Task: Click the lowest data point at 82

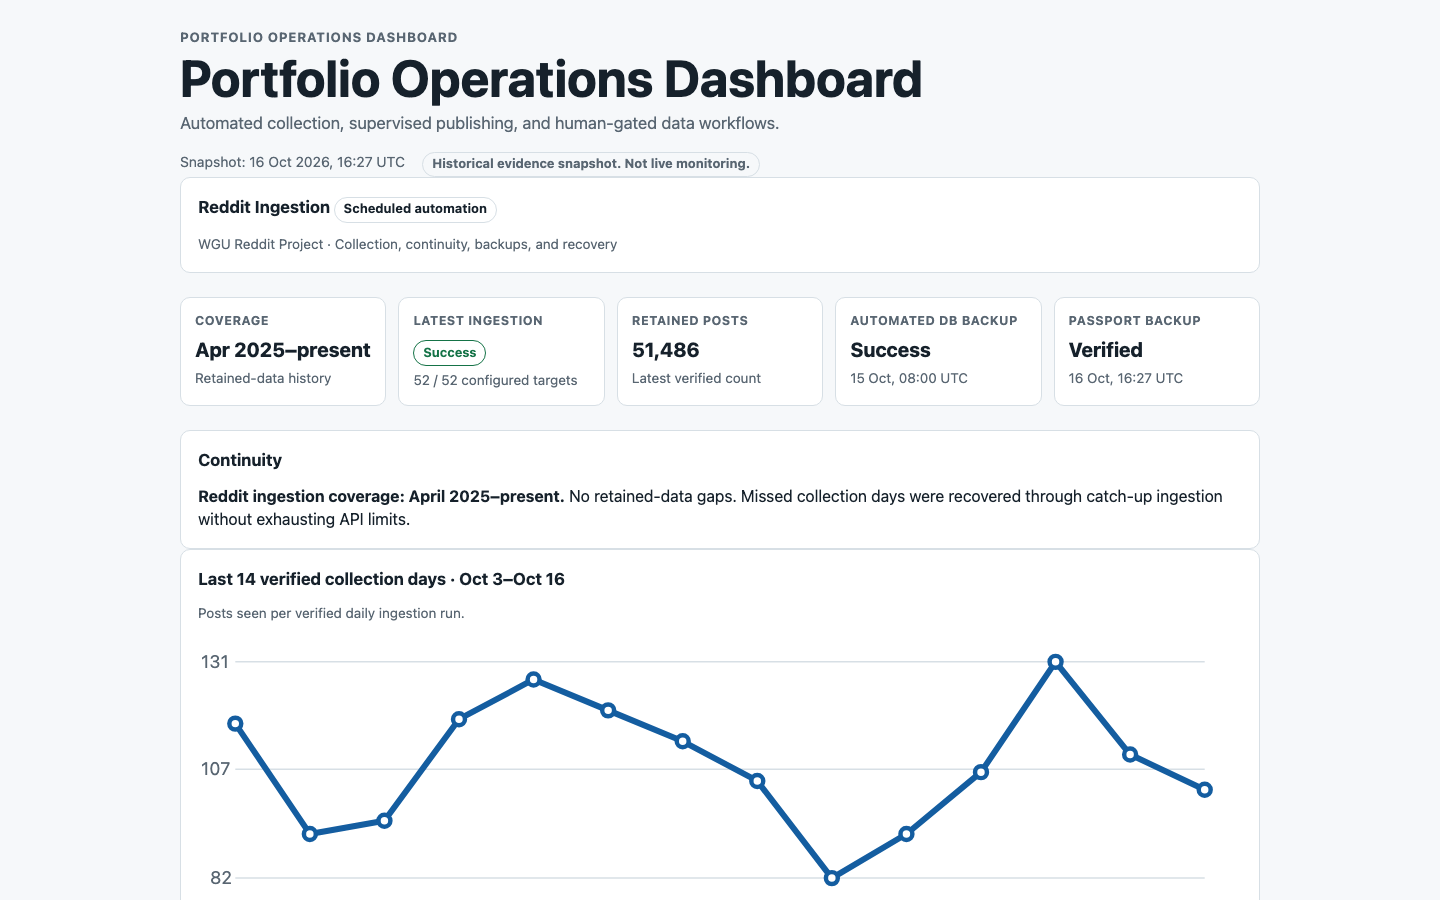Action: (x=831, y=878)
